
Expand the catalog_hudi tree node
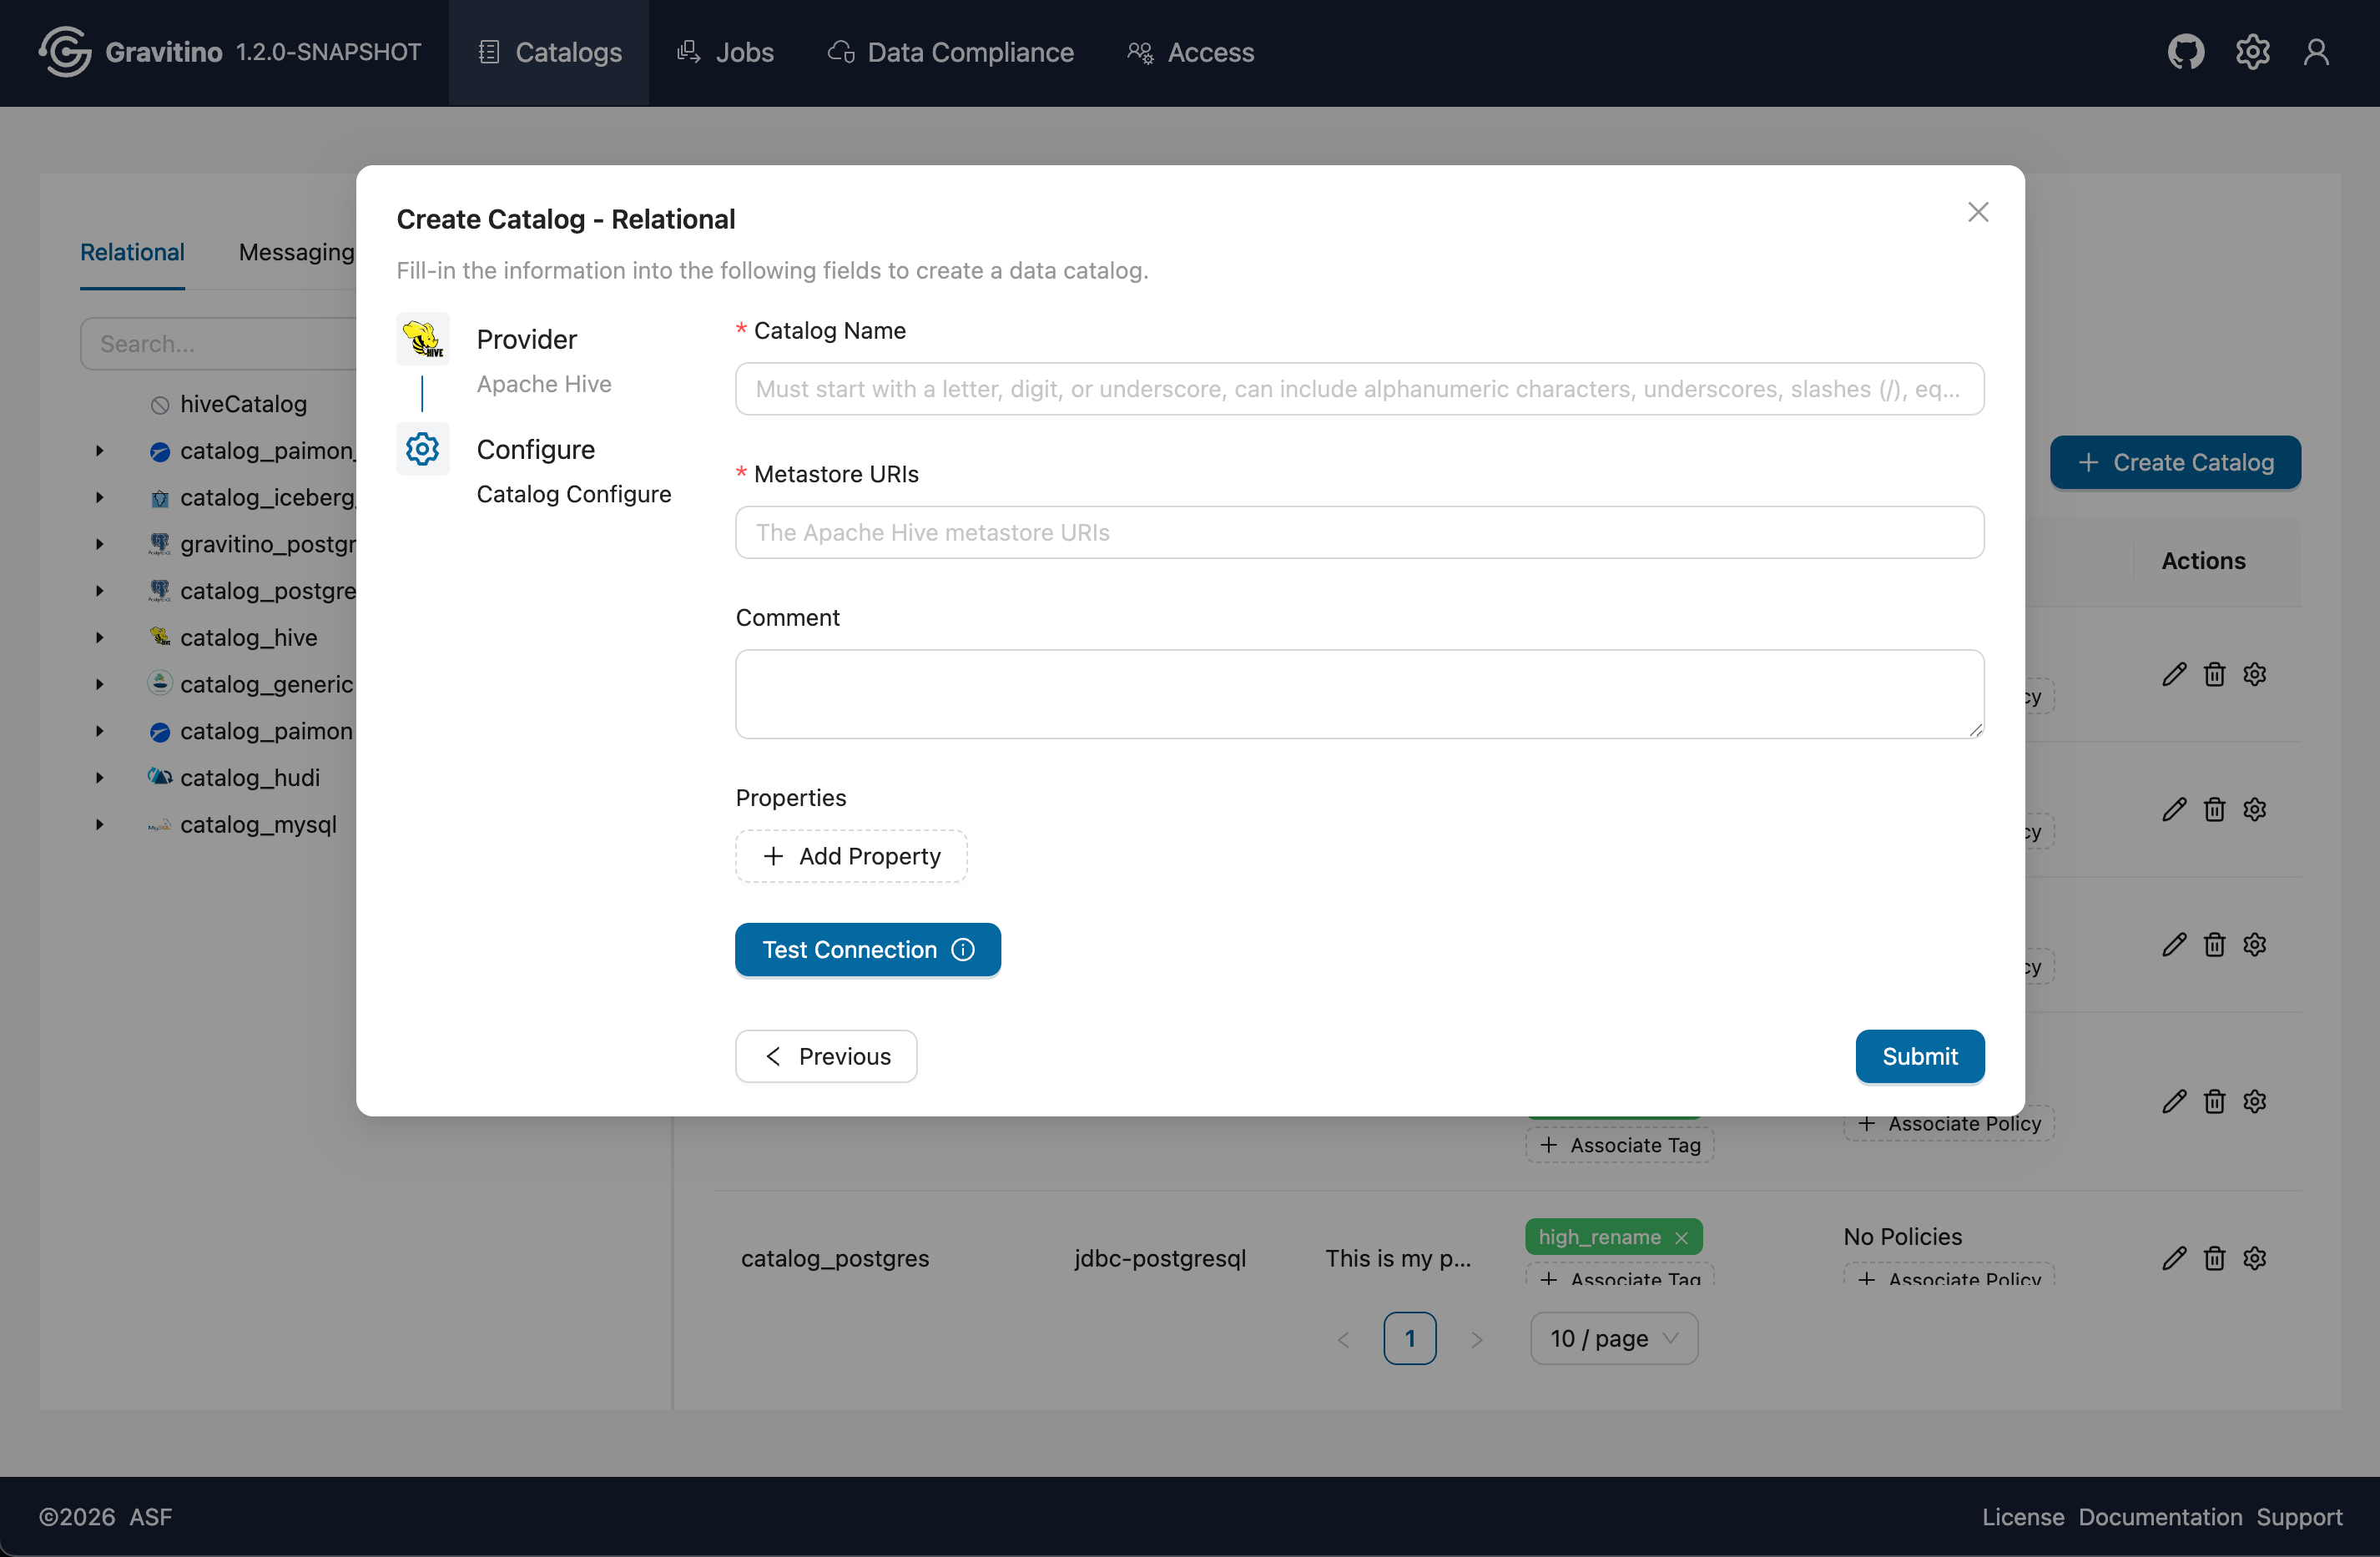click(x=100, y=777)
